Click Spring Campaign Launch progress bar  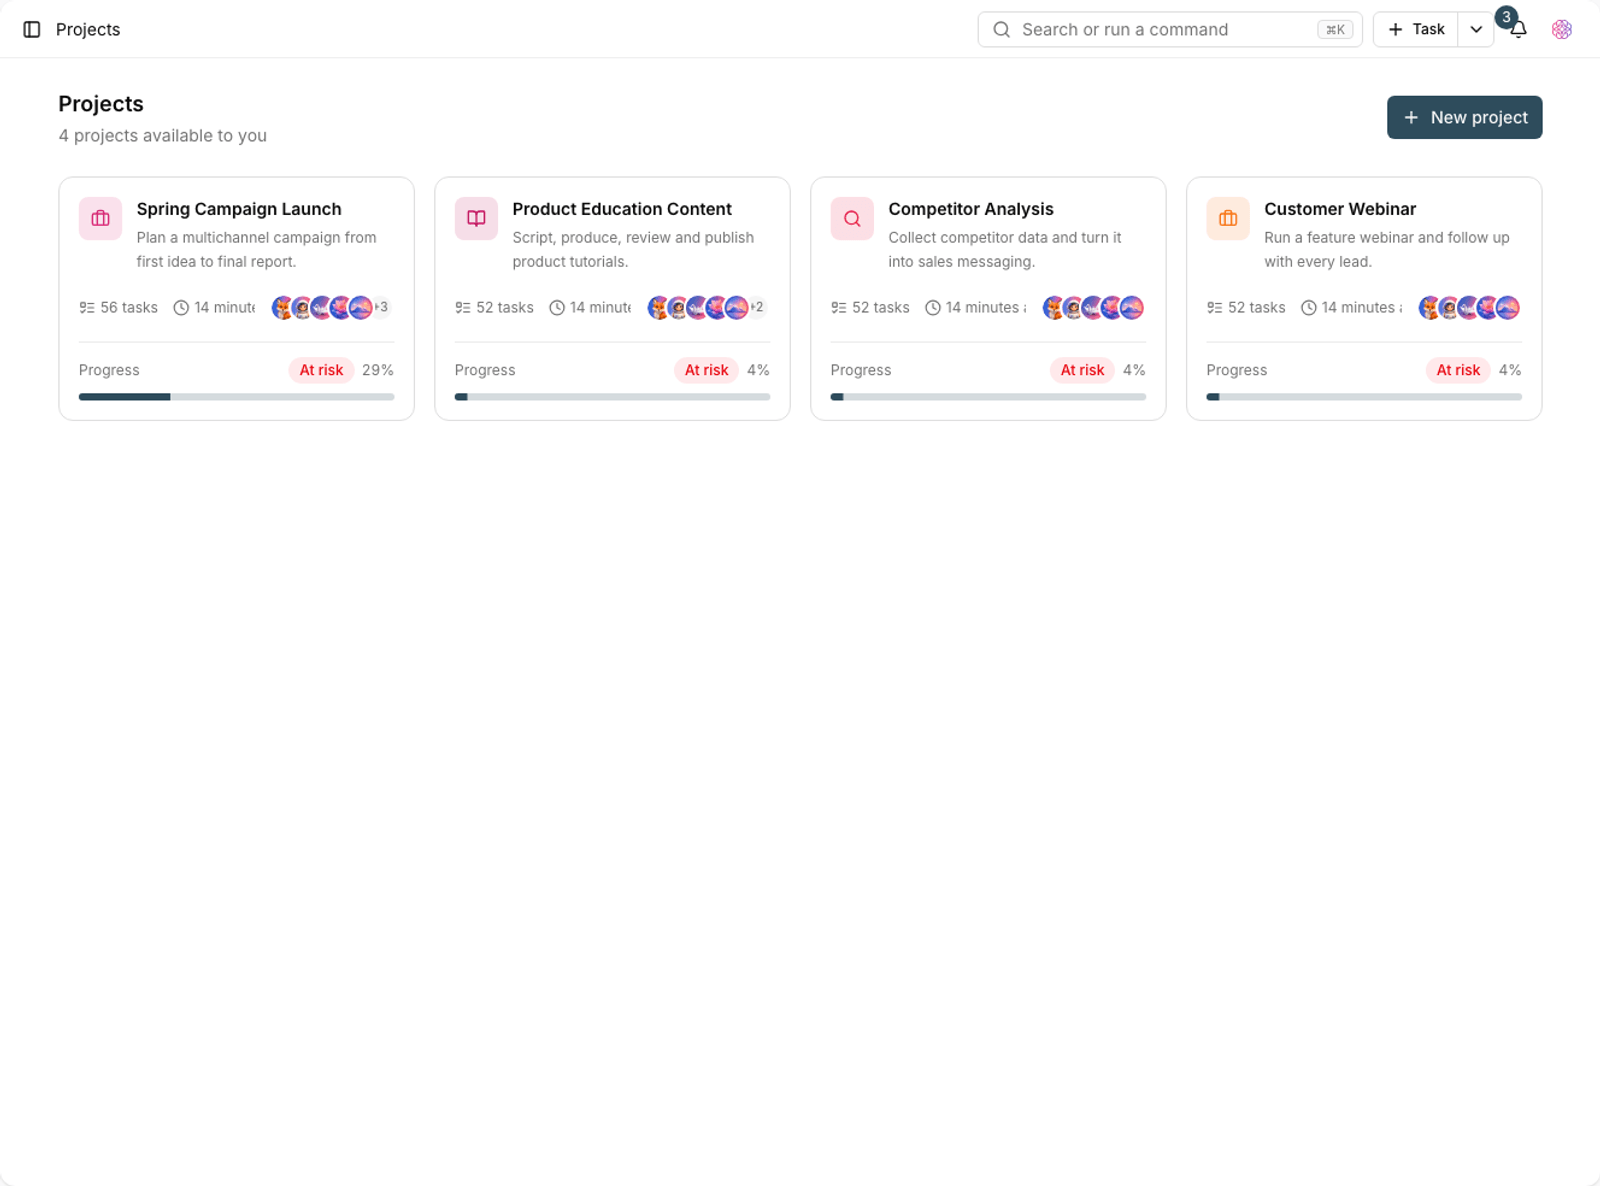tap(237, 397)
